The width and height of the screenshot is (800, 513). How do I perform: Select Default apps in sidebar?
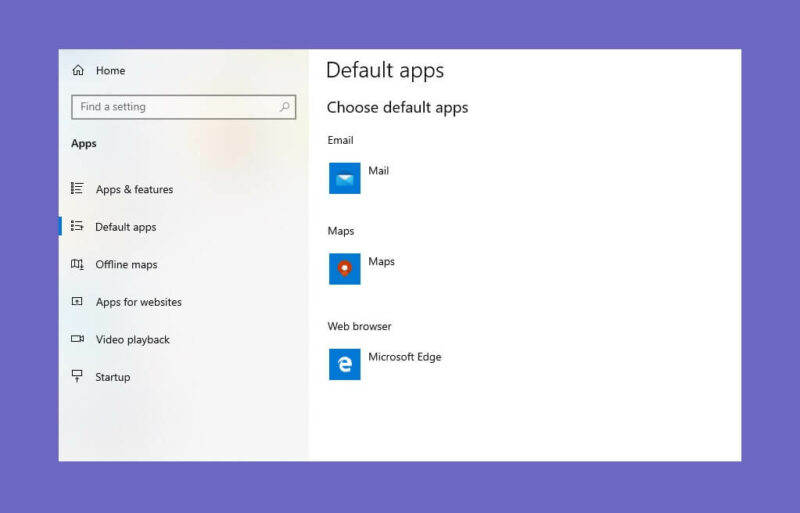[126, 227]
